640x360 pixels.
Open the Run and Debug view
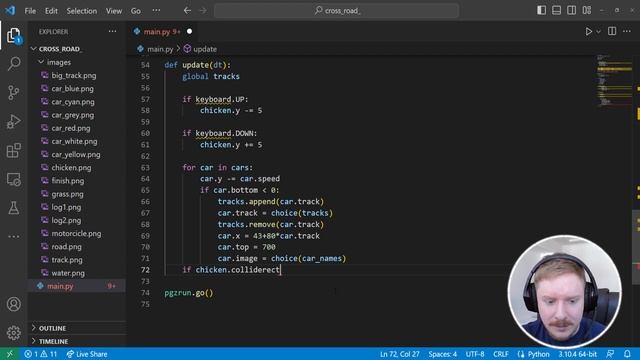pos(13,122)
